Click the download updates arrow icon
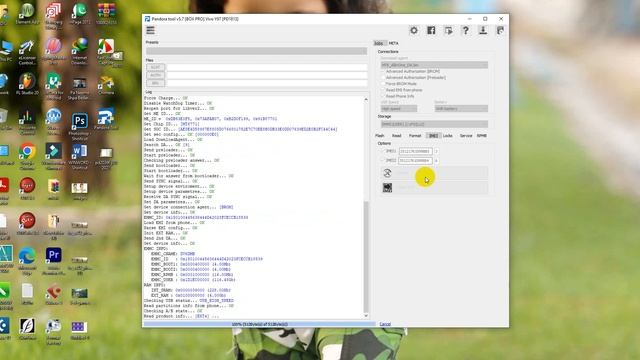Image resolution: width=640 pixels, height=360 pixels. pyautogui.click(x=483, y=30)
